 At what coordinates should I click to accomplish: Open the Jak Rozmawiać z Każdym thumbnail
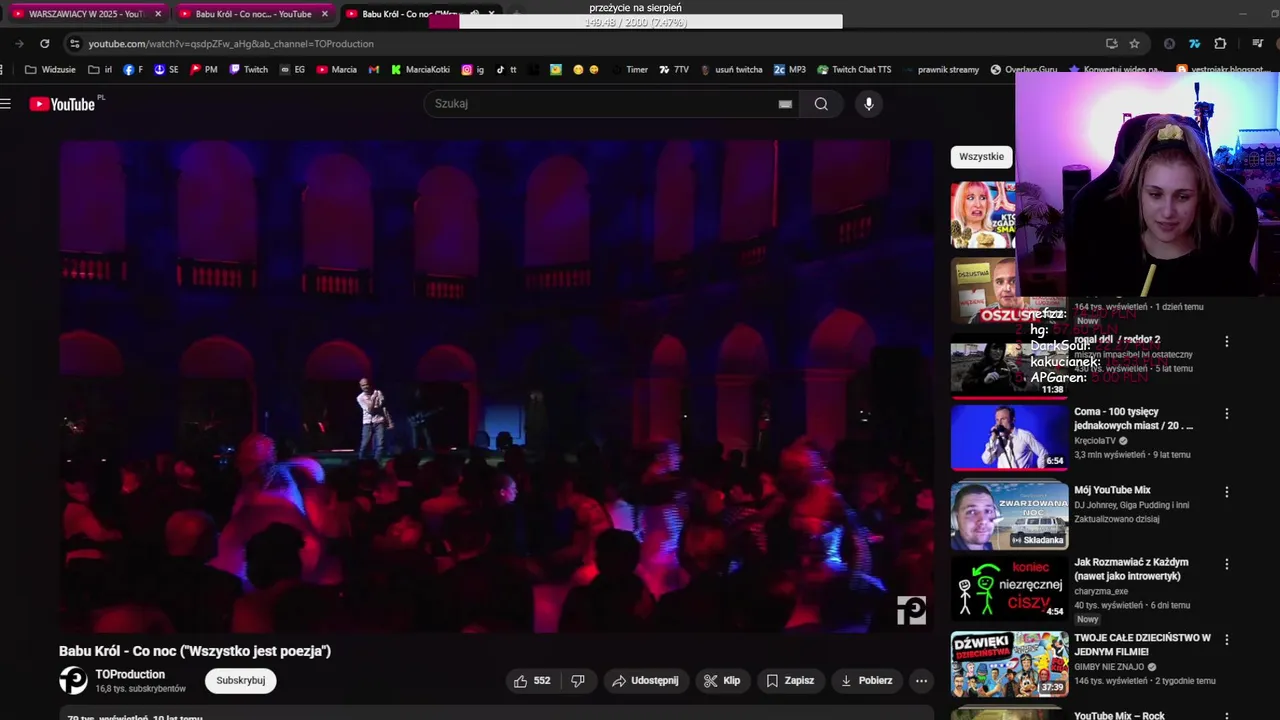point(1009,588)
